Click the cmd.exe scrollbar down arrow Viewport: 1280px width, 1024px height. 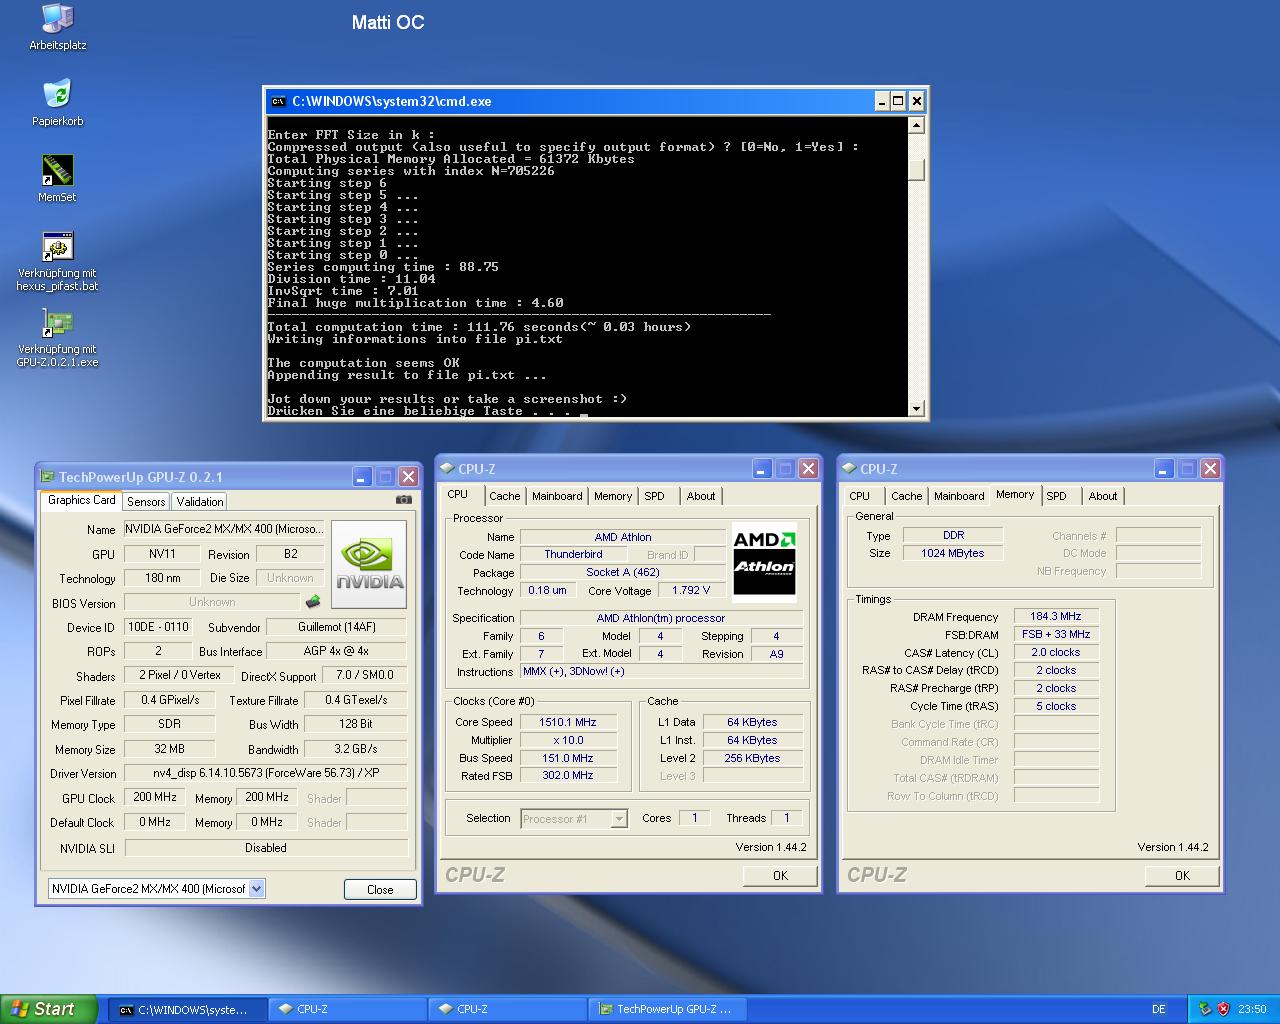point(916,408)
